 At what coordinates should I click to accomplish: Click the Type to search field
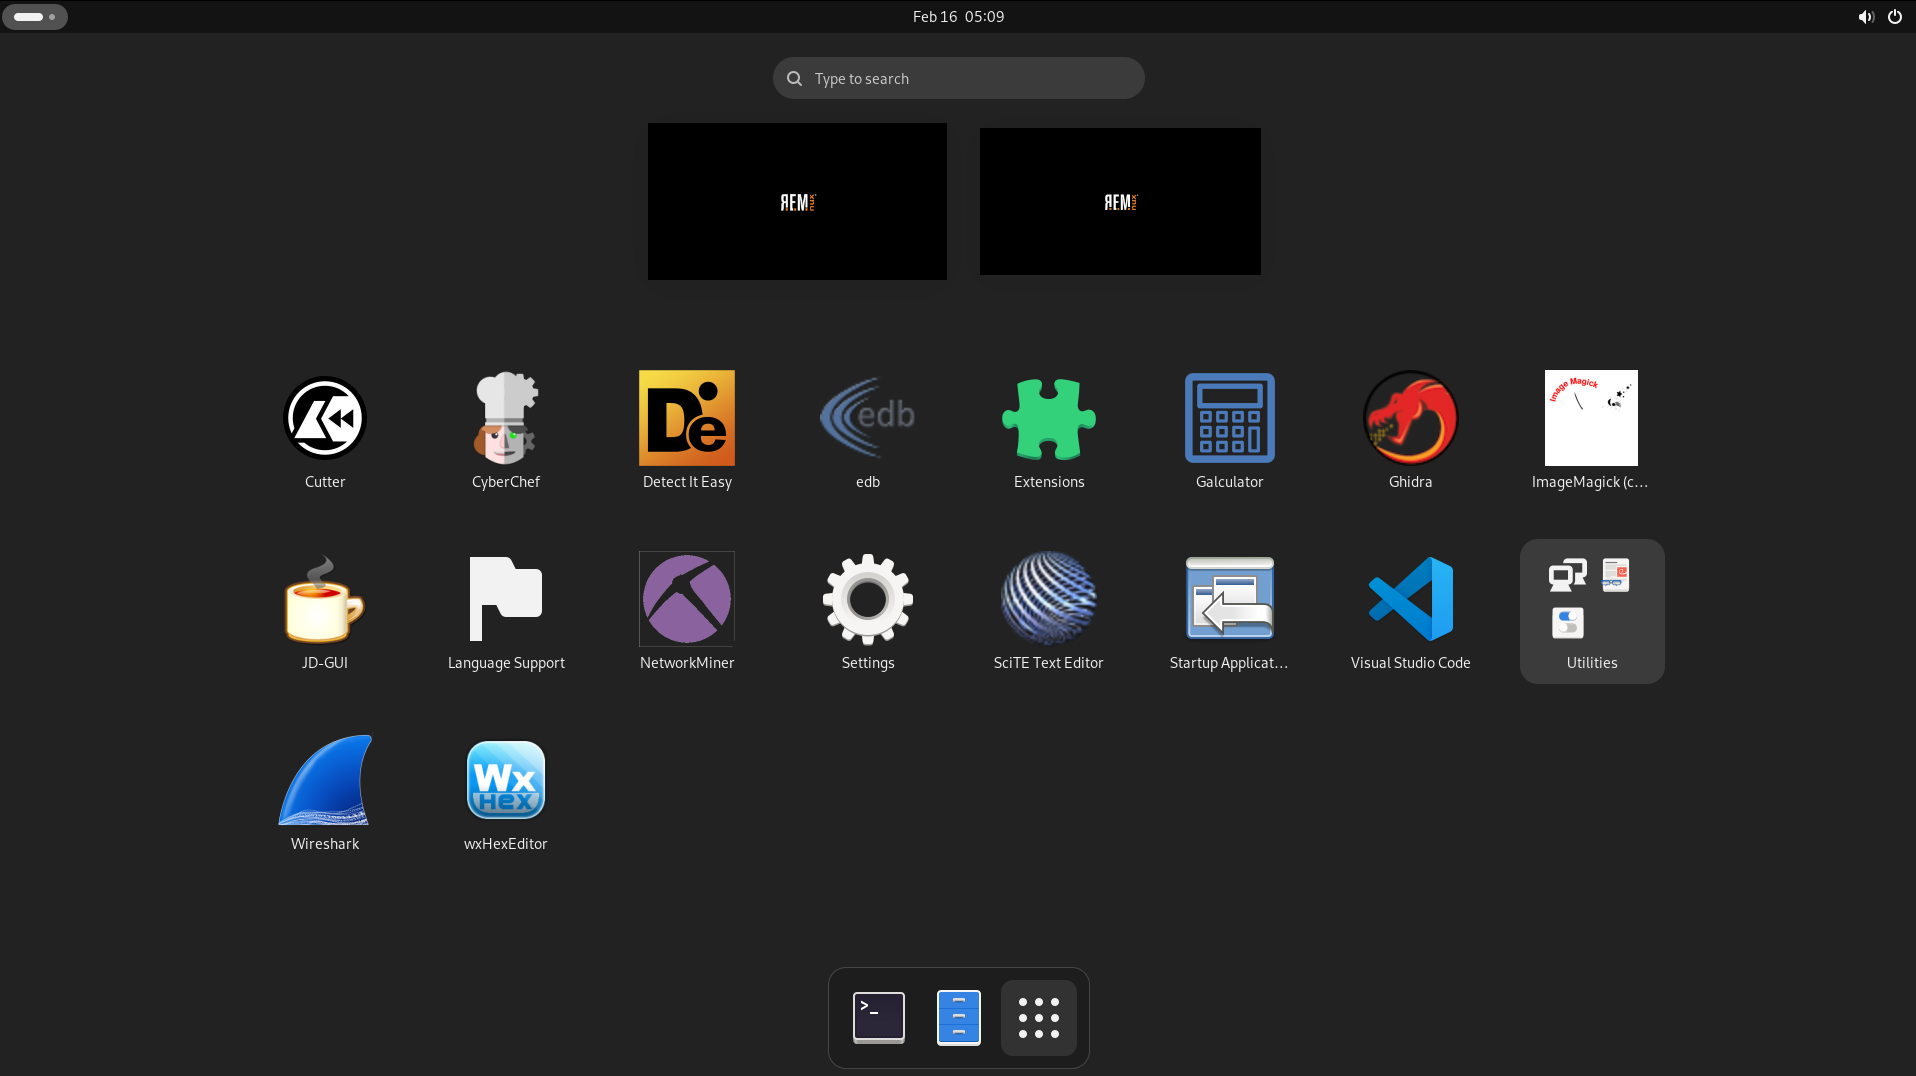tap(958, 78)
